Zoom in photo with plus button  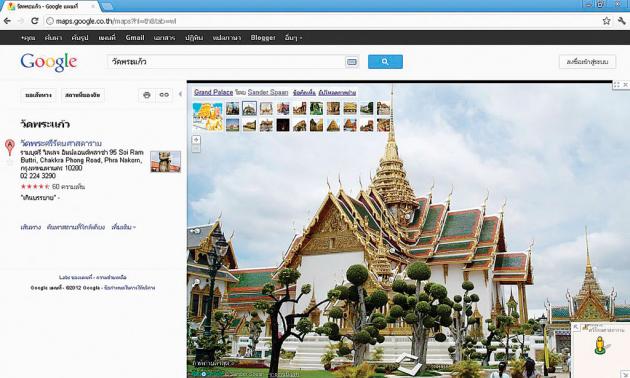coord(196,140)
